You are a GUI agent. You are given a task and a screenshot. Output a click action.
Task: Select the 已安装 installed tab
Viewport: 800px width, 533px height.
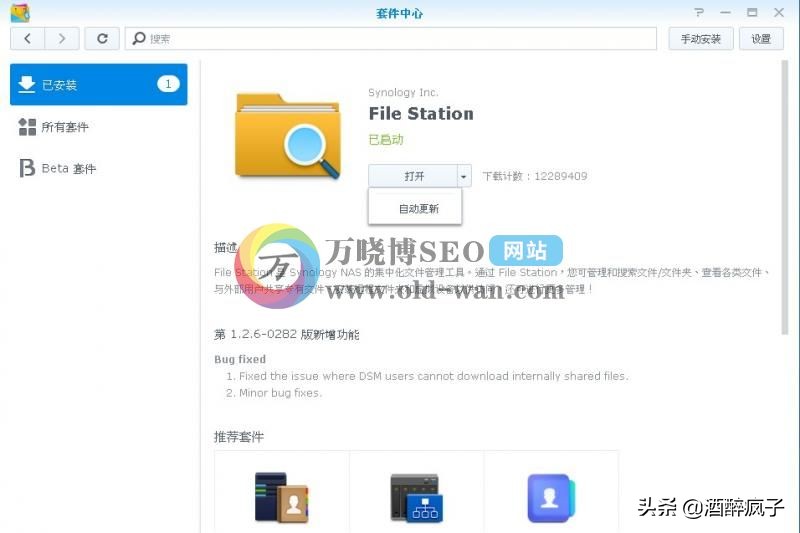tap(98, 84)
